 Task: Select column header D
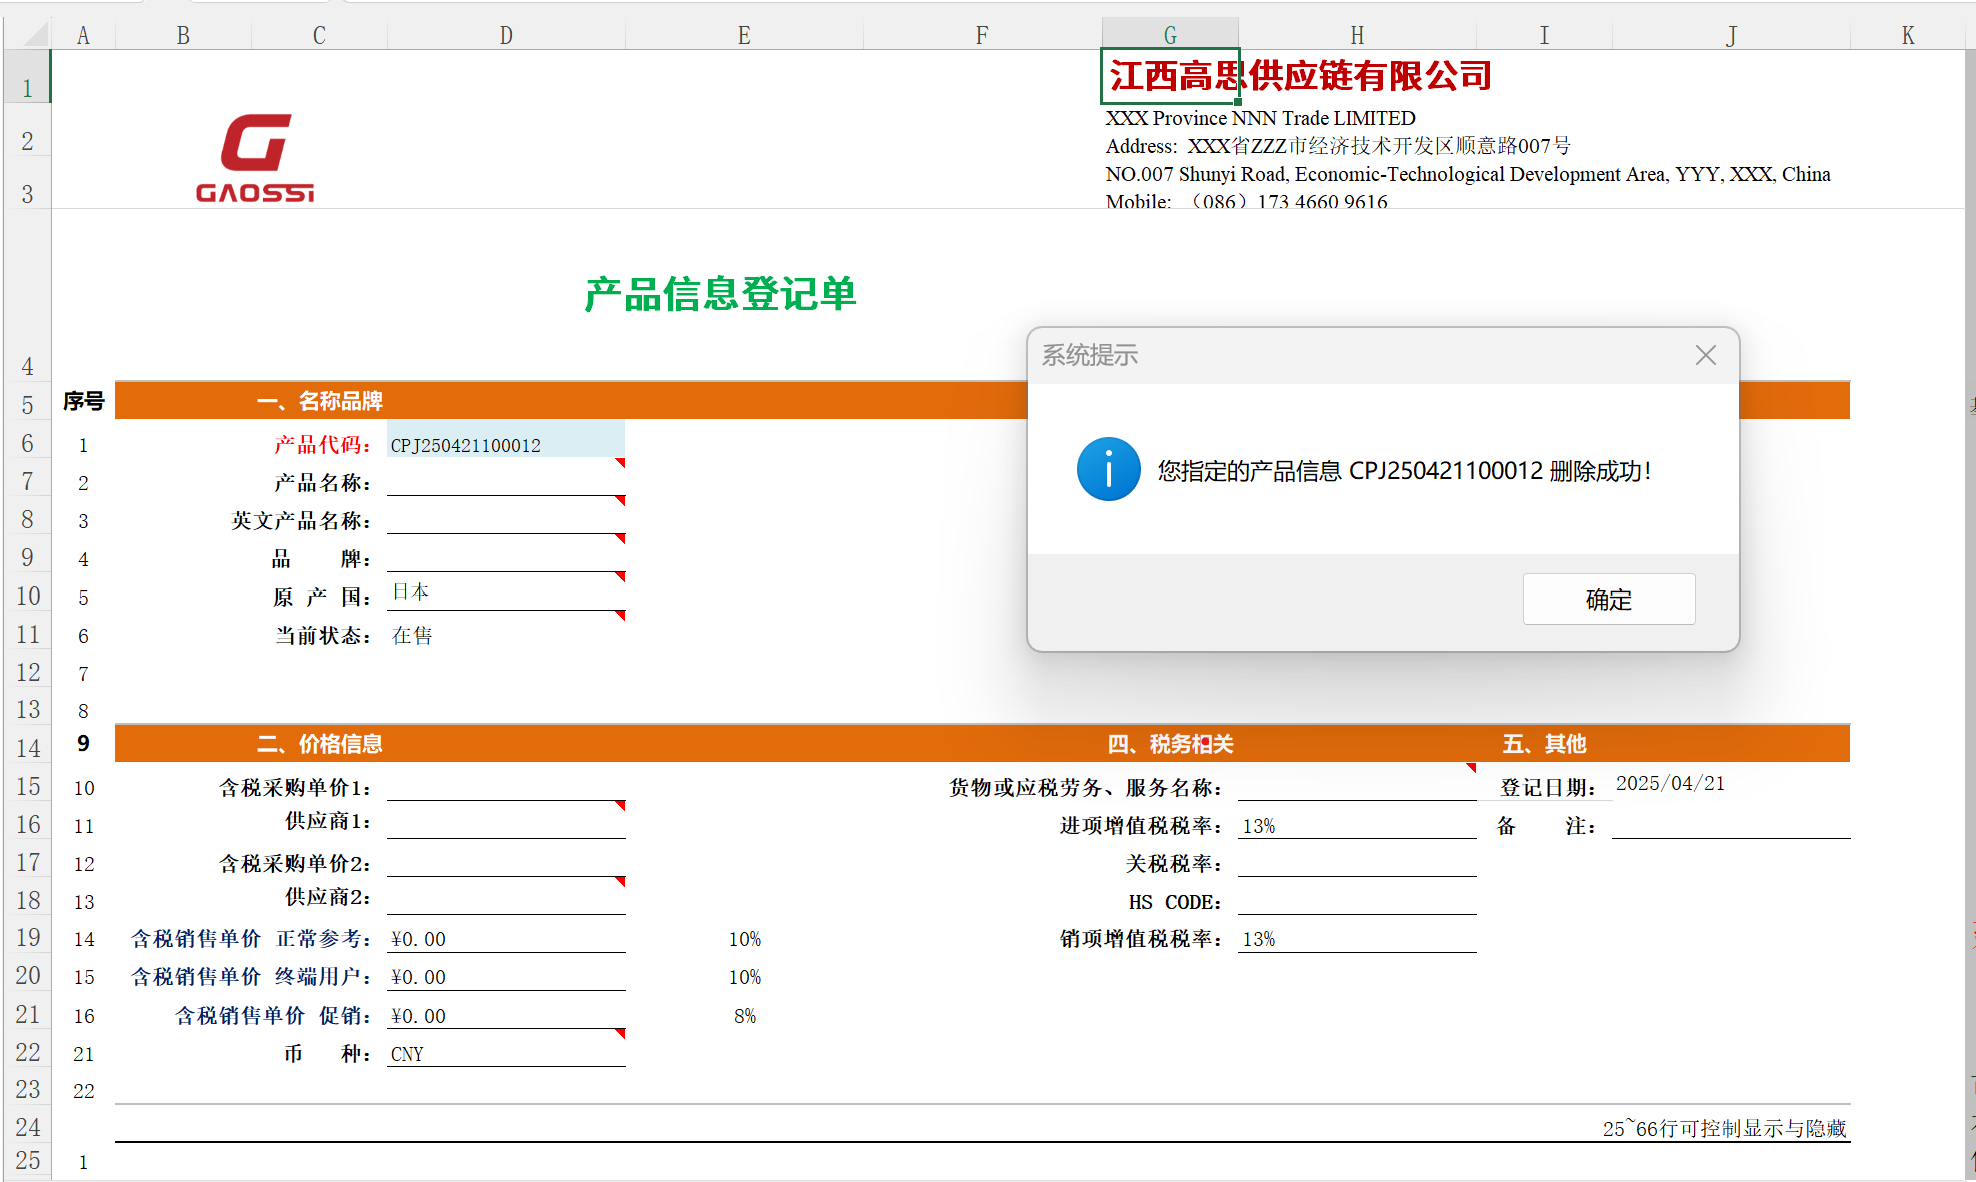pos(506,35)
